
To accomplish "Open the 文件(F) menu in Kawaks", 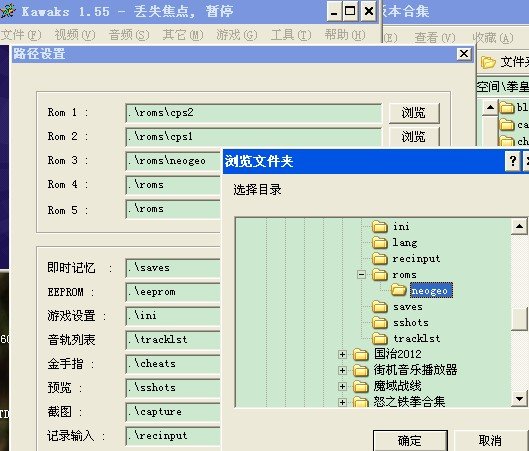I will click(x=21, y=35).
